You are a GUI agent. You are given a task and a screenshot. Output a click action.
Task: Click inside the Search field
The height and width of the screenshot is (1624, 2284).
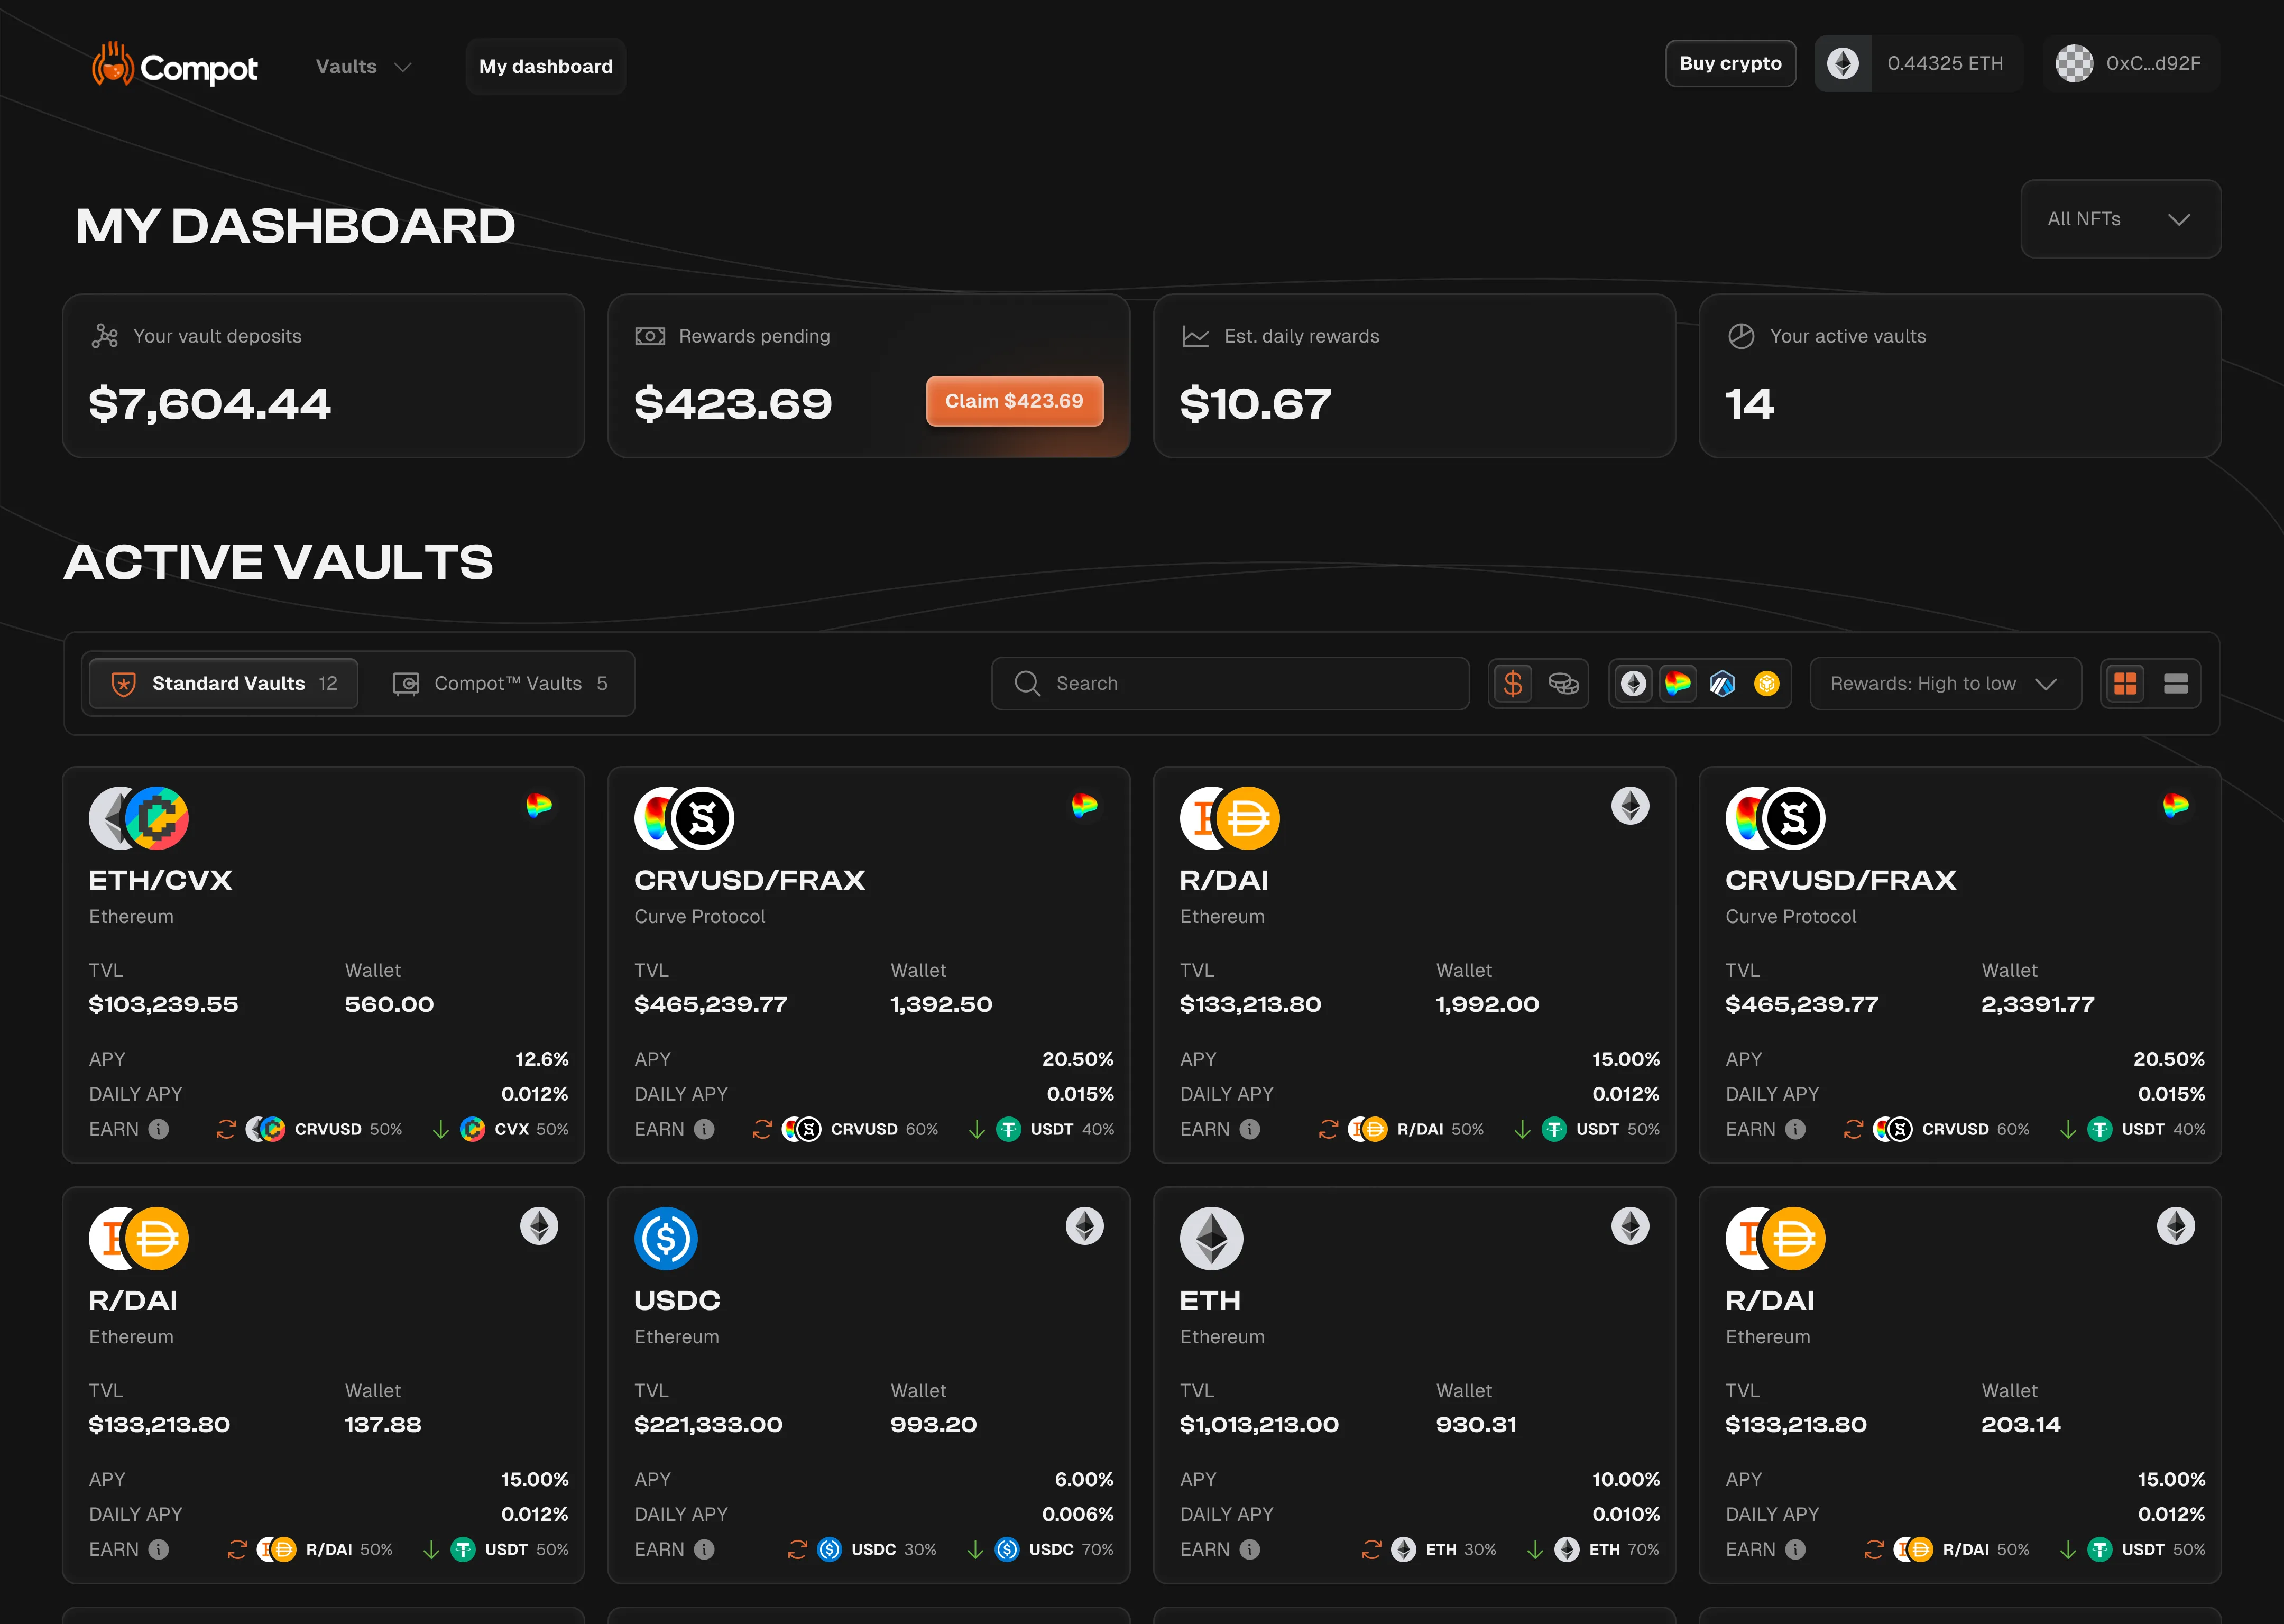(1230, 683)
